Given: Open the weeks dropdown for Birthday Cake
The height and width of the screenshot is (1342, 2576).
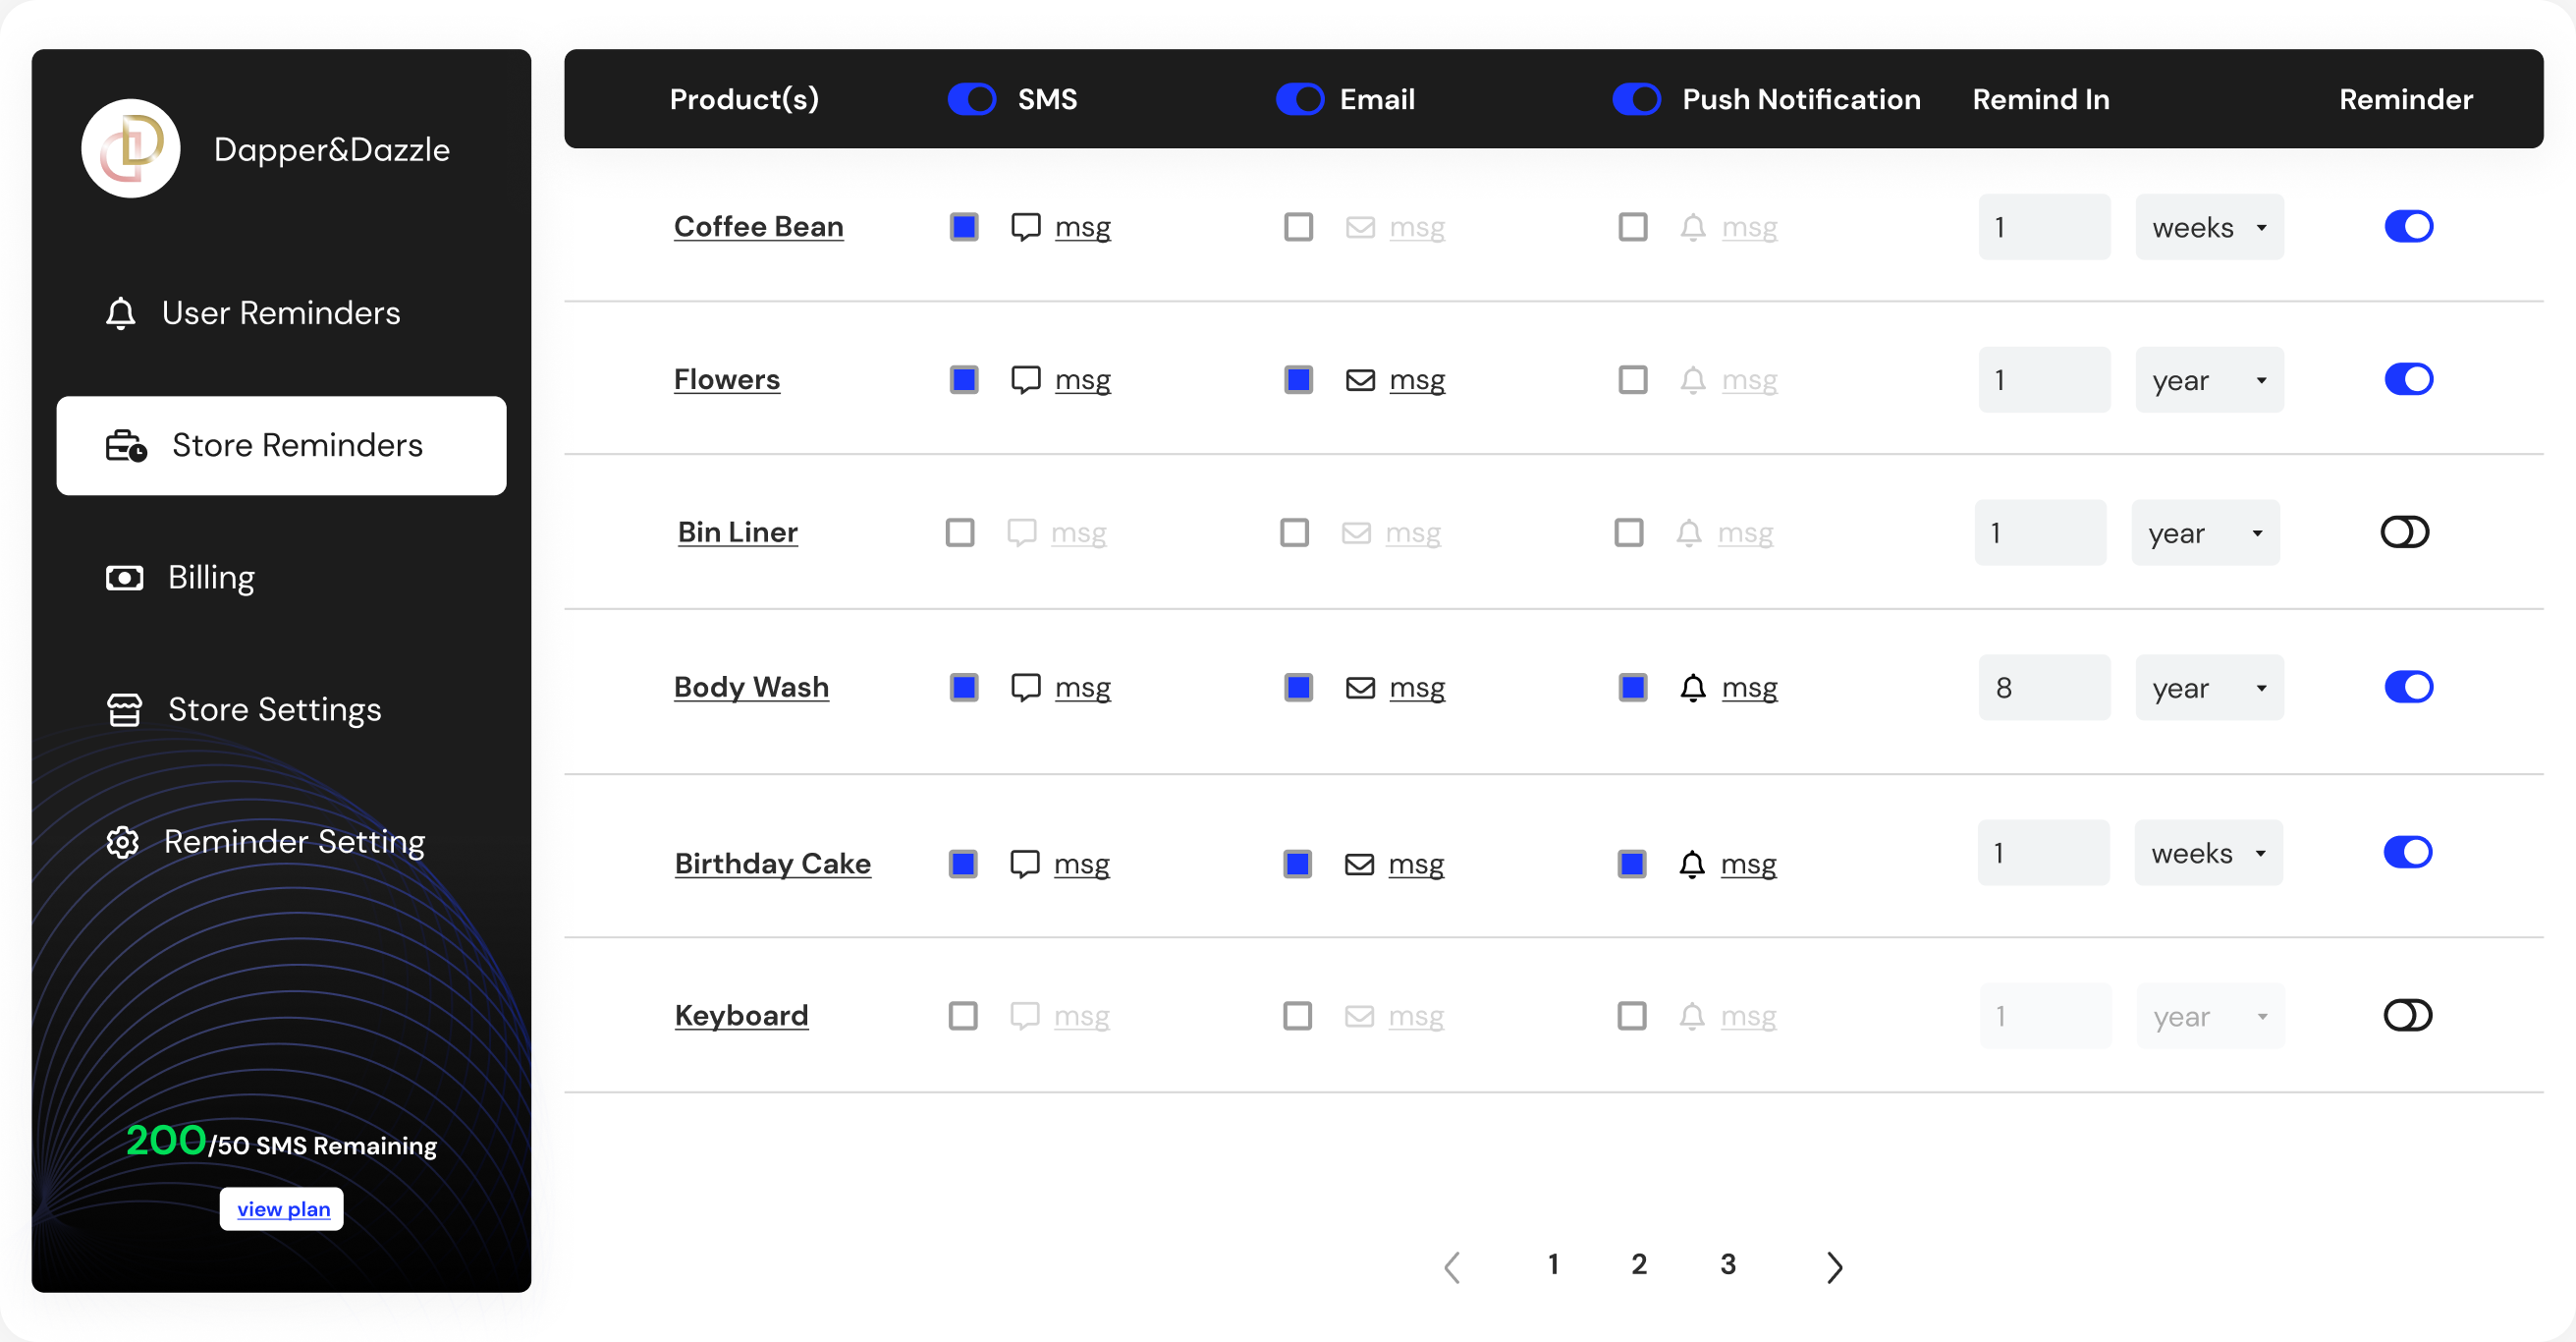Looking at the screenshot, I should [2208, 853].
